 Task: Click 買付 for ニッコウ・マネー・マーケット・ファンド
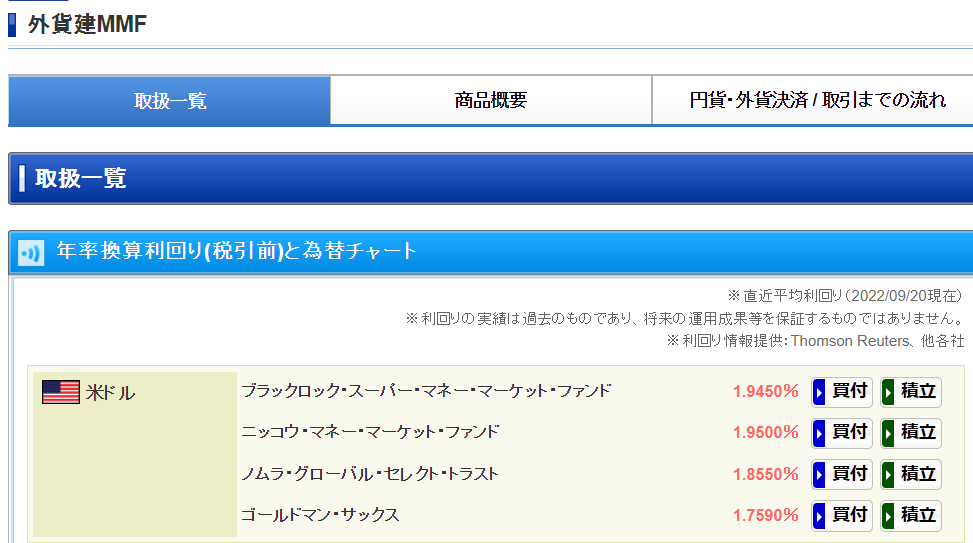tap(842, 433)
